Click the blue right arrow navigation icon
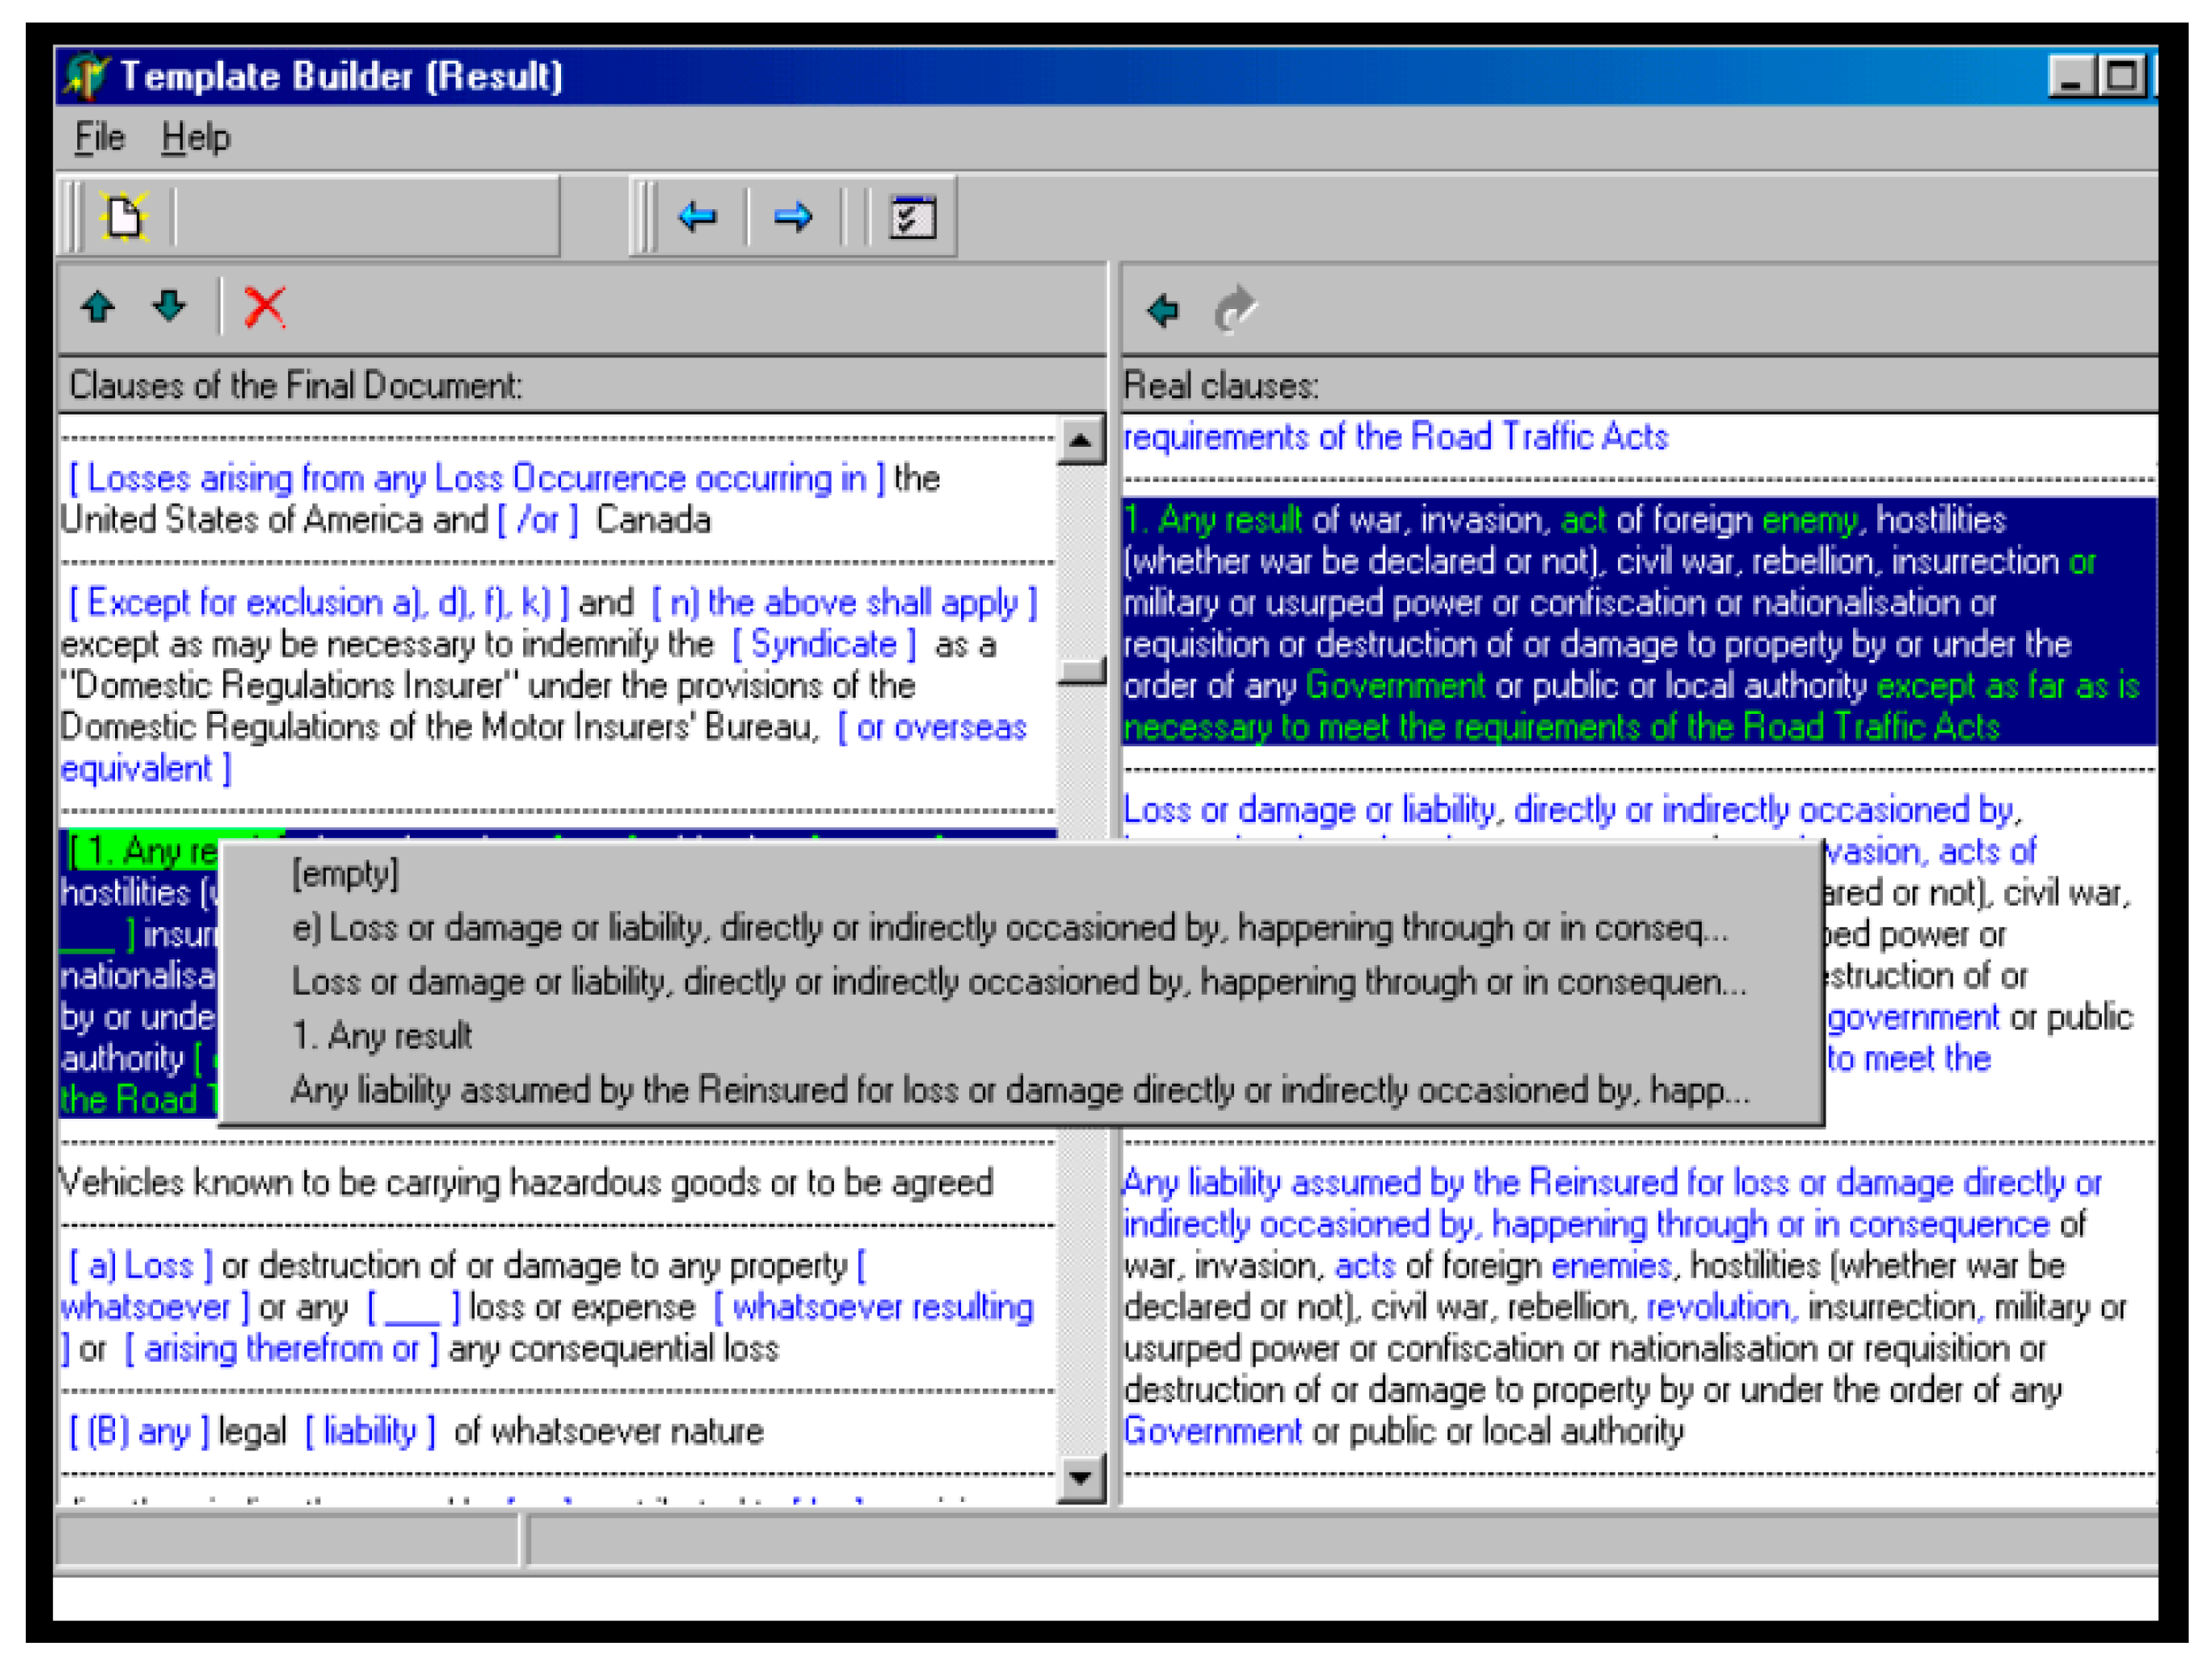This screenshot has height=1671, width=2212. click(x=792, y=216)
